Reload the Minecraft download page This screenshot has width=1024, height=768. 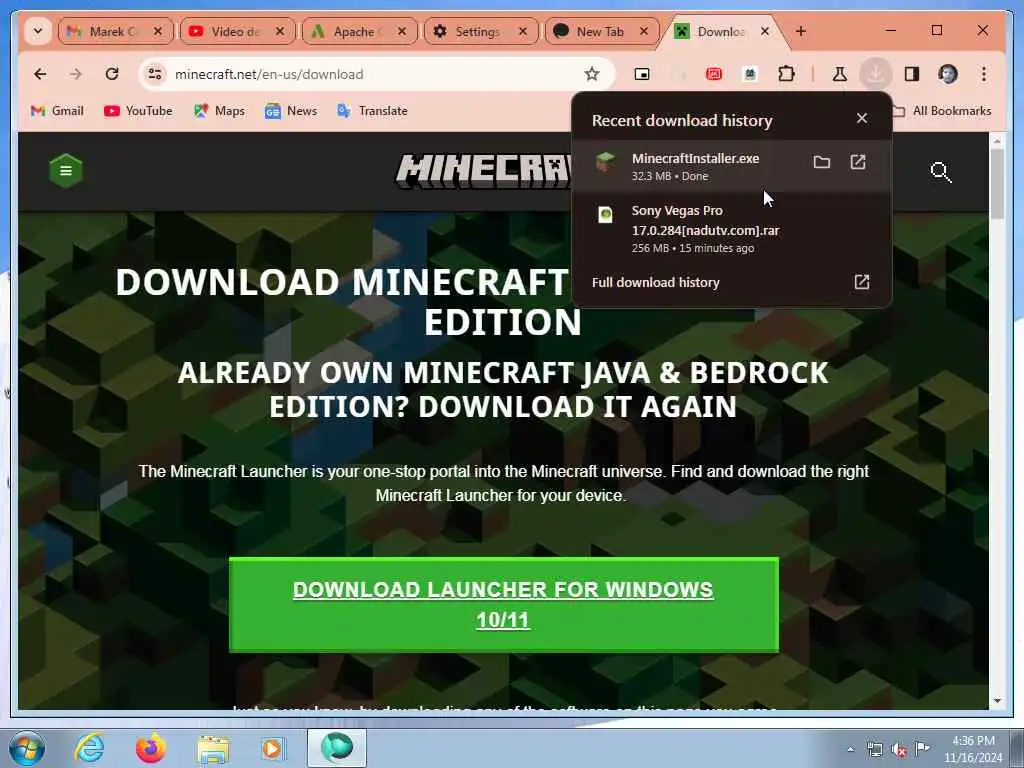click(112, 74)
